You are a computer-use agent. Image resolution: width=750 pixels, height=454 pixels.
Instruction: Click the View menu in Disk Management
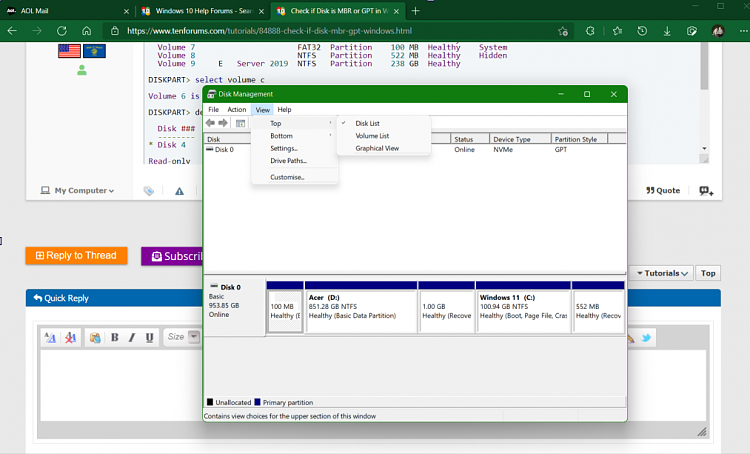262,110
